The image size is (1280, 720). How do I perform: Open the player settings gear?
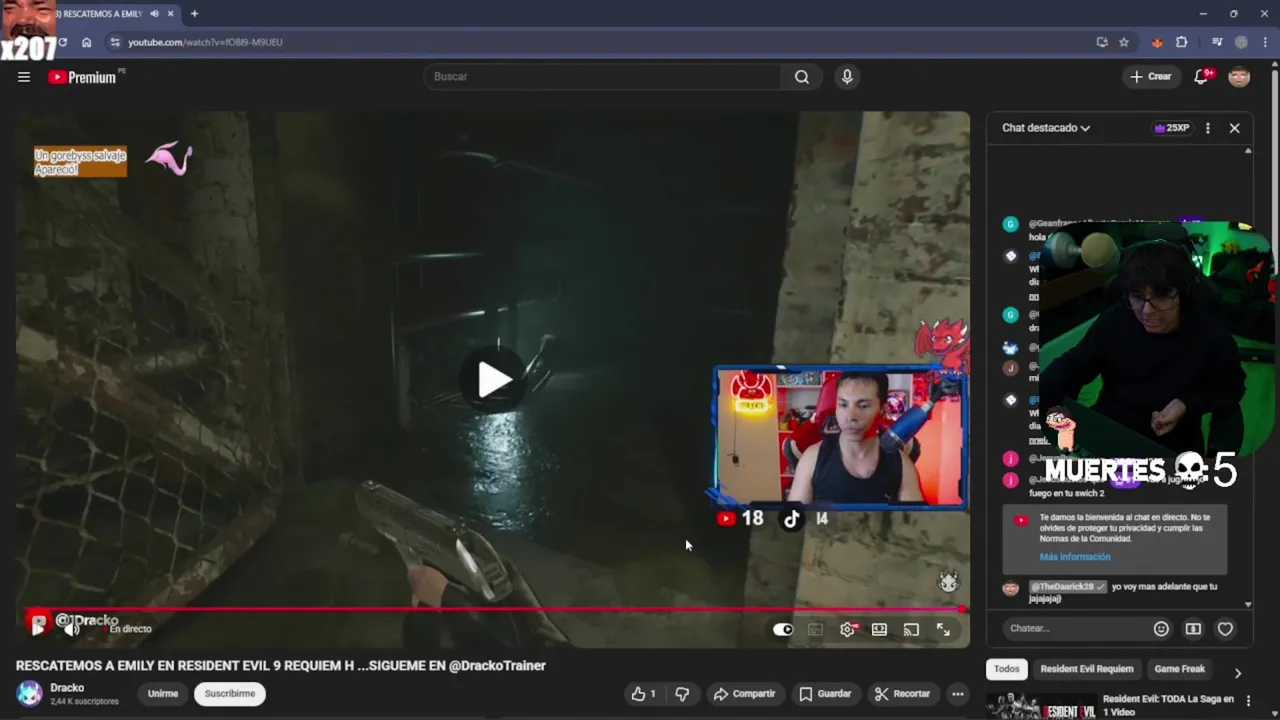coord(848,629)
